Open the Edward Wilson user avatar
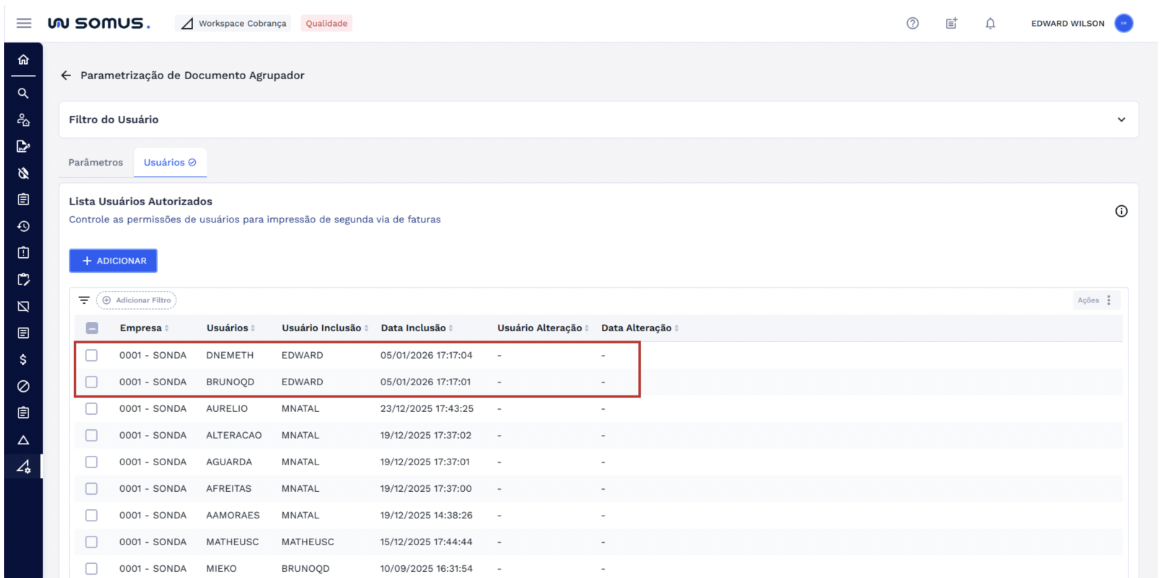The height and width of the screenshot is (578, 1160). (1124, 22)
